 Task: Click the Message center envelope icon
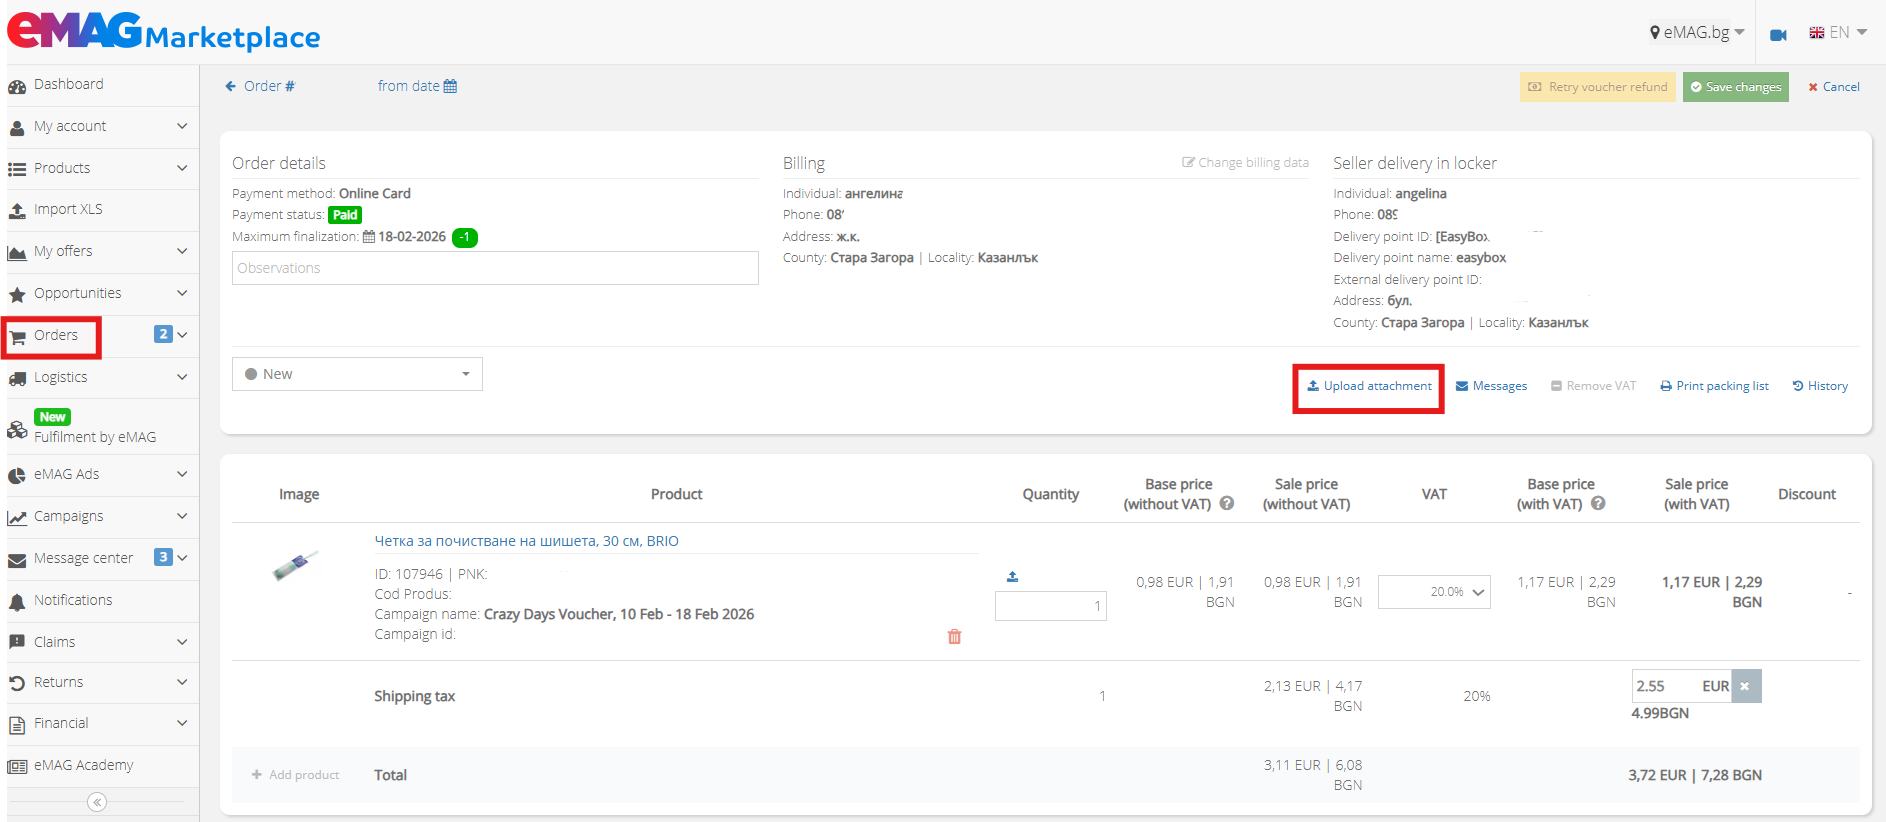click(17, 560)
